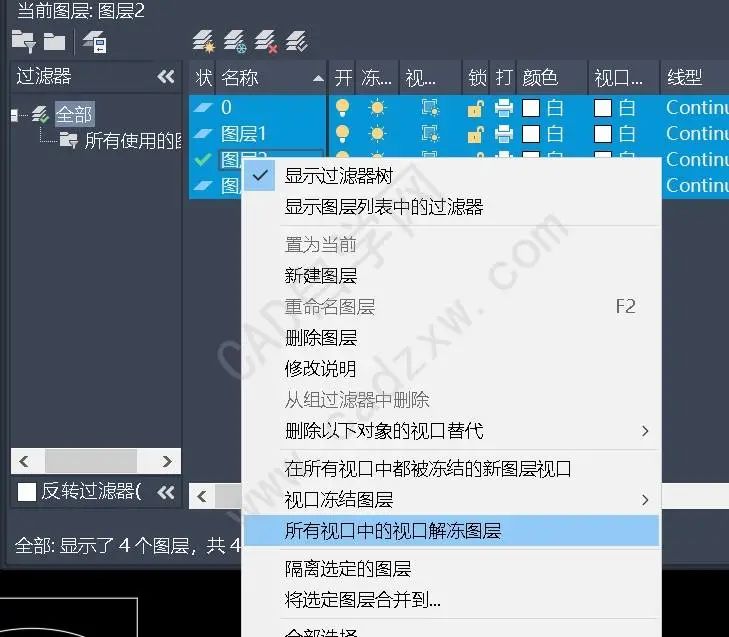Freeze 图层1 using its sun icon
The height and width of the screenshot is (637, 729).
click(377, 134)
